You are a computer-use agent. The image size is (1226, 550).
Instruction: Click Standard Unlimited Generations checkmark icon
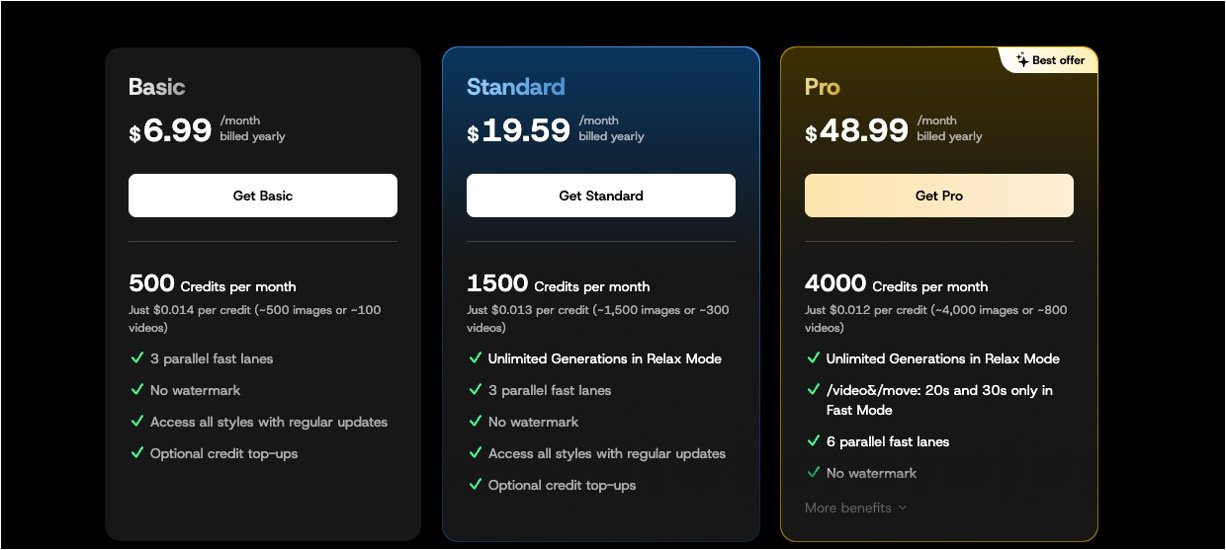pyautogui.click(x=475, y=358)
